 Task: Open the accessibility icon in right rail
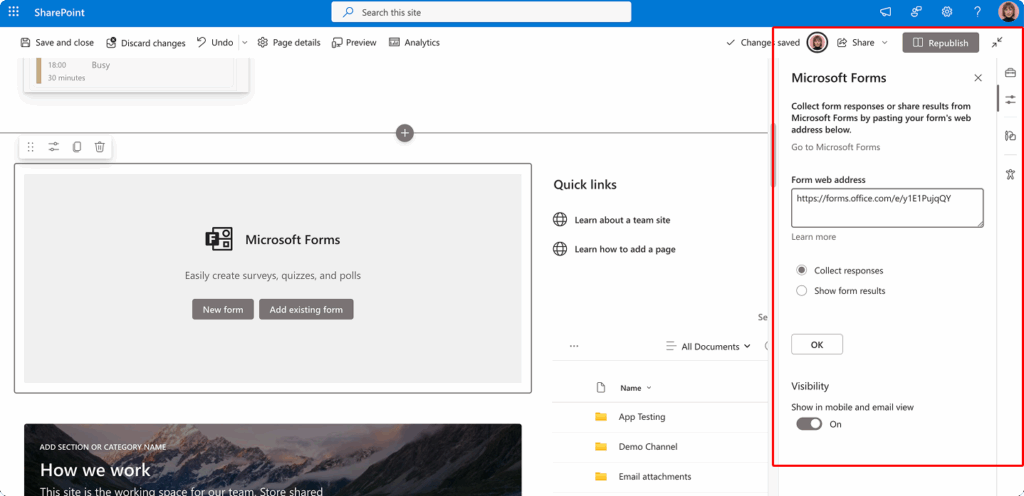1010,174
